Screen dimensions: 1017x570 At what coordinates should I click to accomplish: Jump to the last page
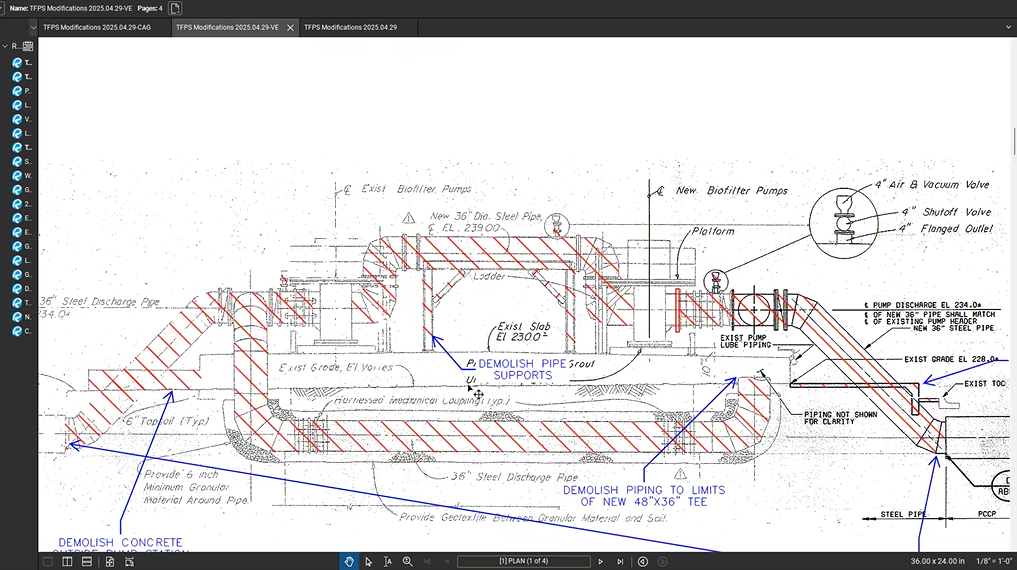[620, 562]
